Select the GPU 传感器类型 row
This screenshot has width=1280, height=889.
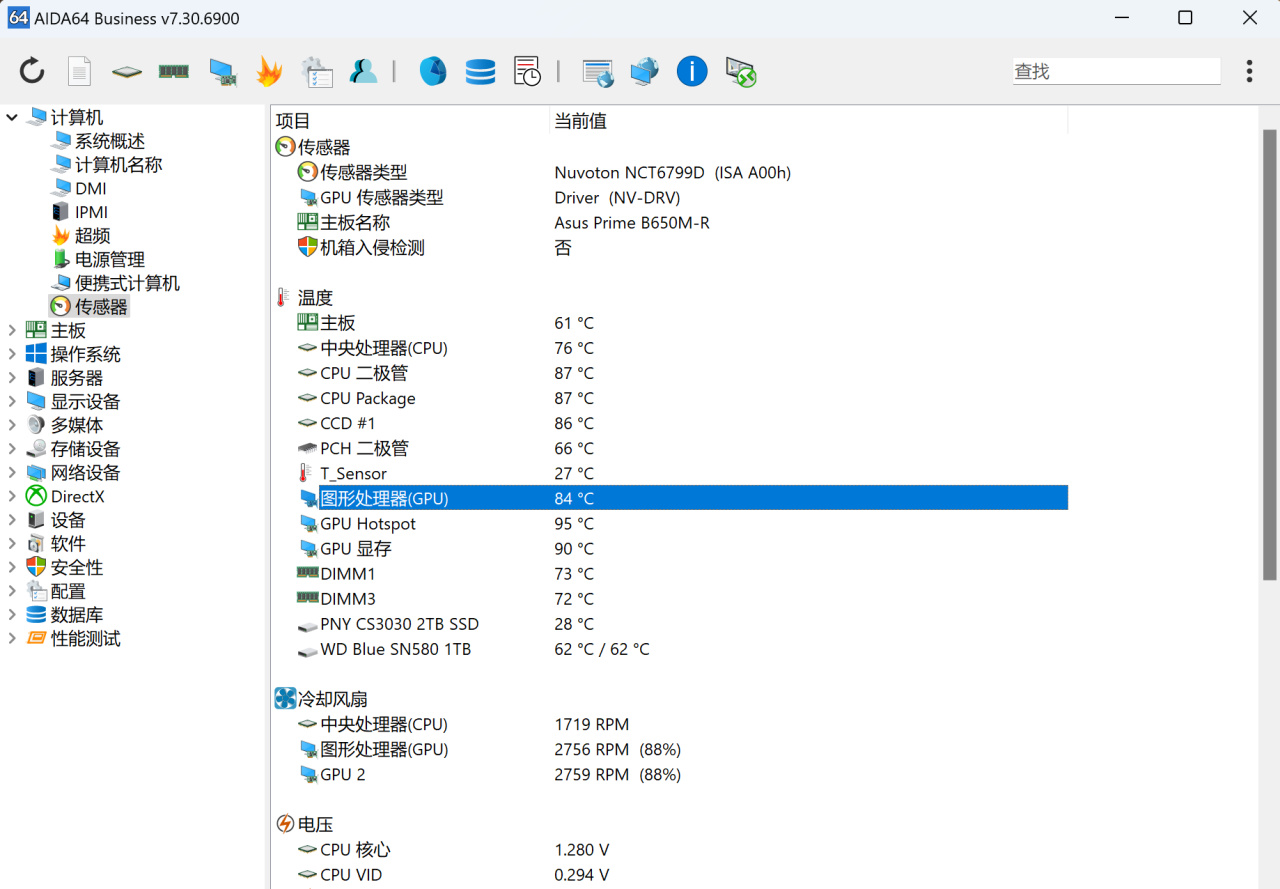pos(670,197)
